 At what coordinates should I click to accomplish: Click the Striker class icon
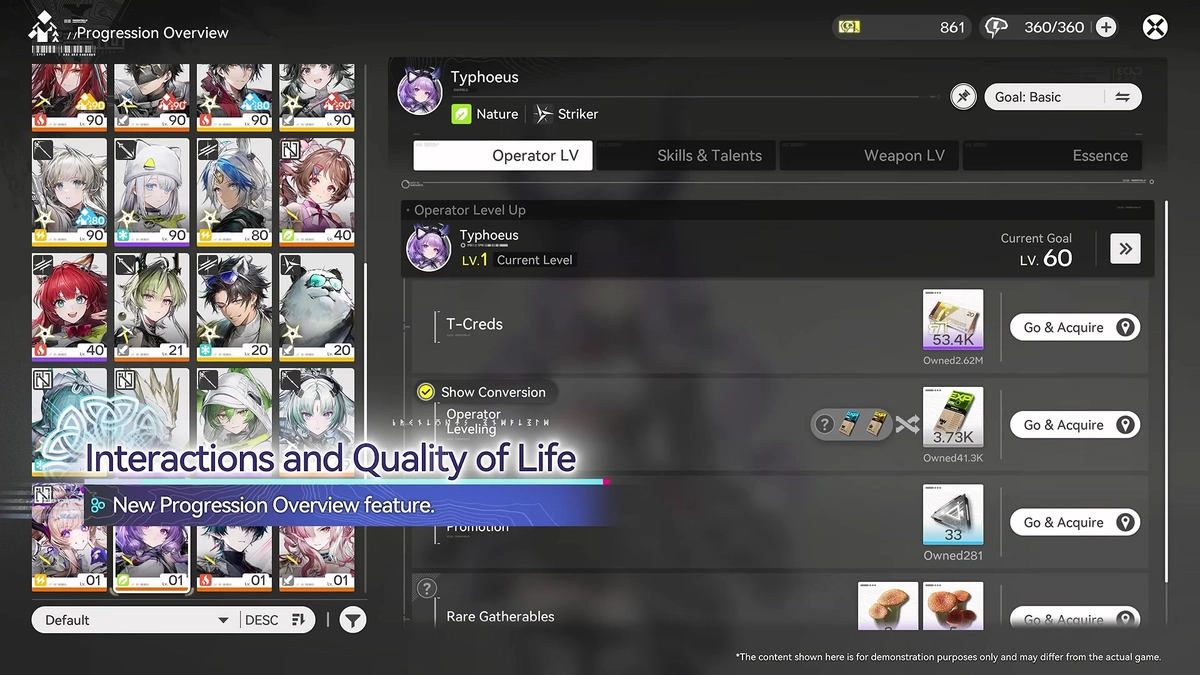pyautogui.click(x=543, y=114)
